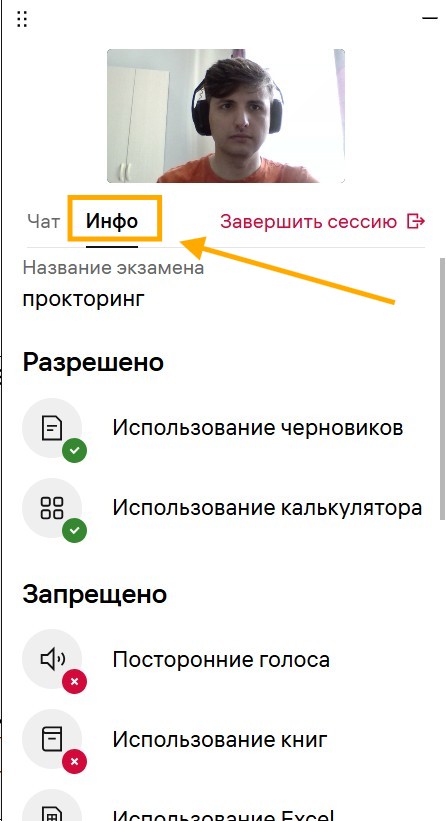Click the drag-handle dots icon at top
This screenshot has height=821, width=446.
tap(21, 19)
